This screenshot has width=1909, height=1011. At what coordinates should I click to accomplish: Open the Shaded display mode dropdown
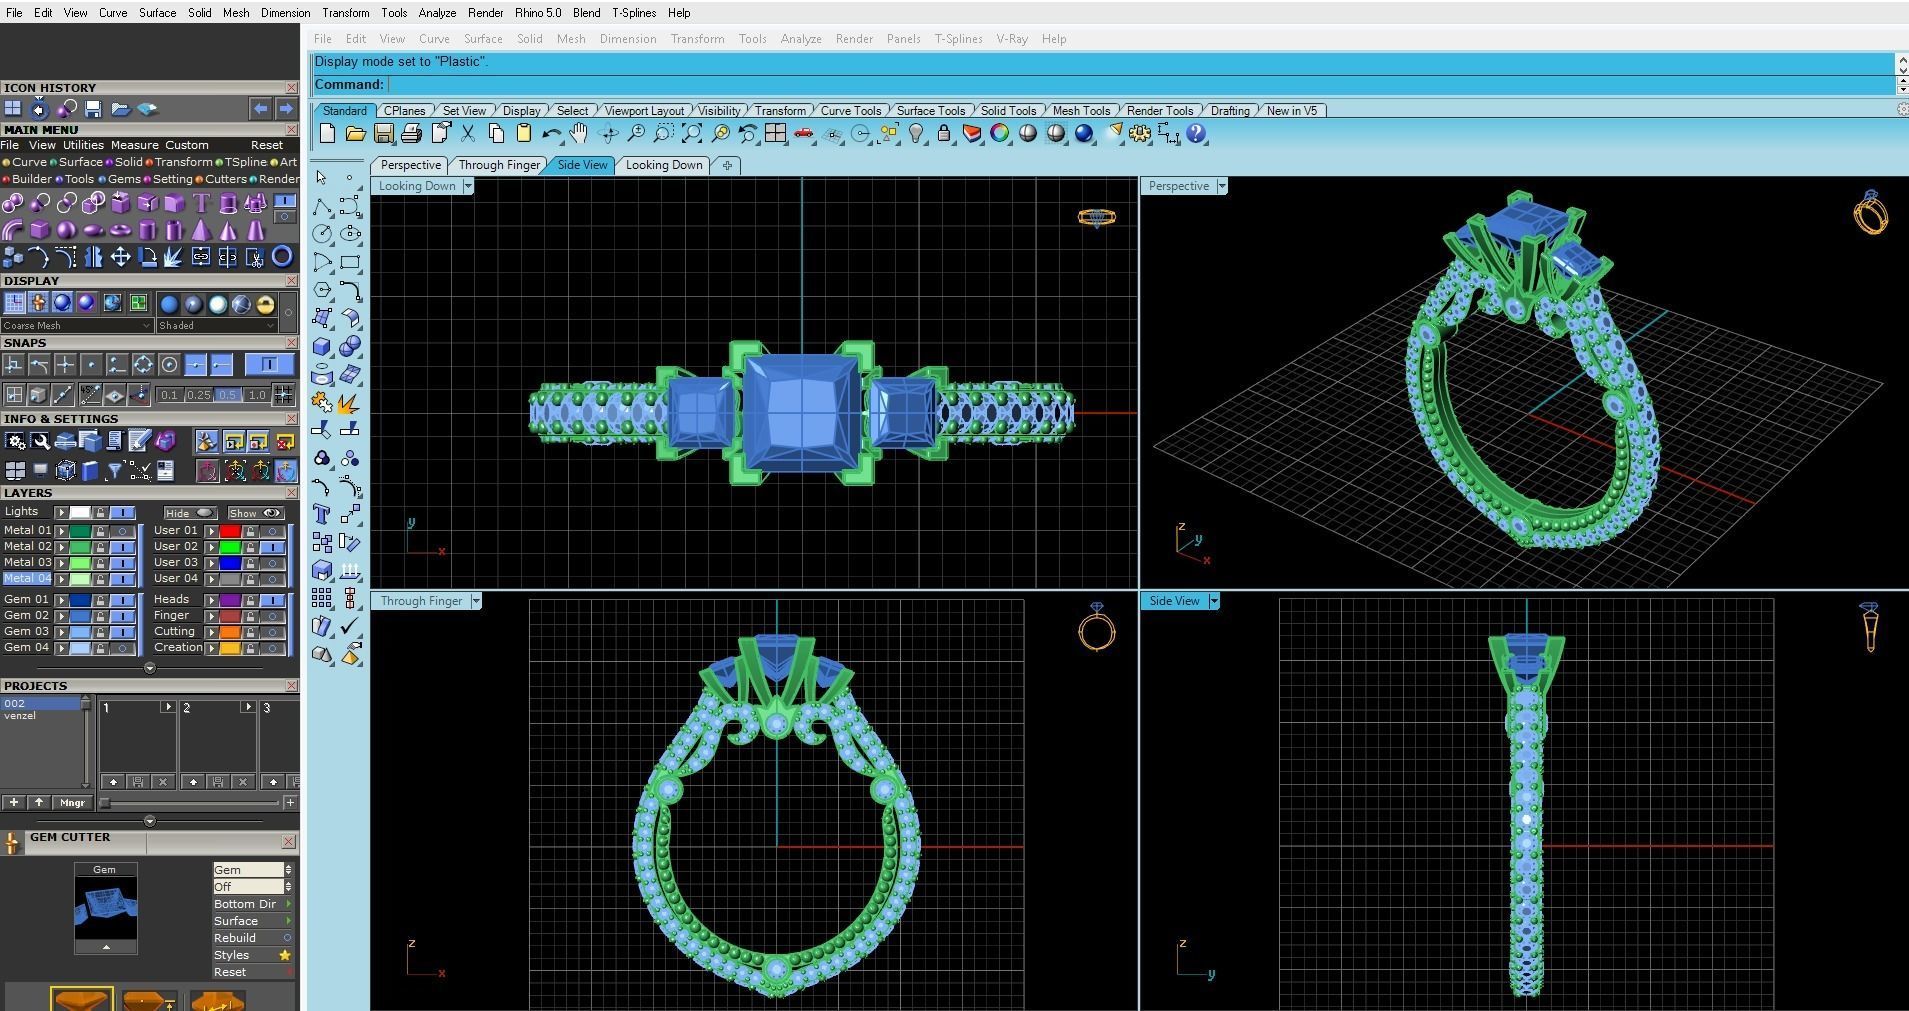216,325
